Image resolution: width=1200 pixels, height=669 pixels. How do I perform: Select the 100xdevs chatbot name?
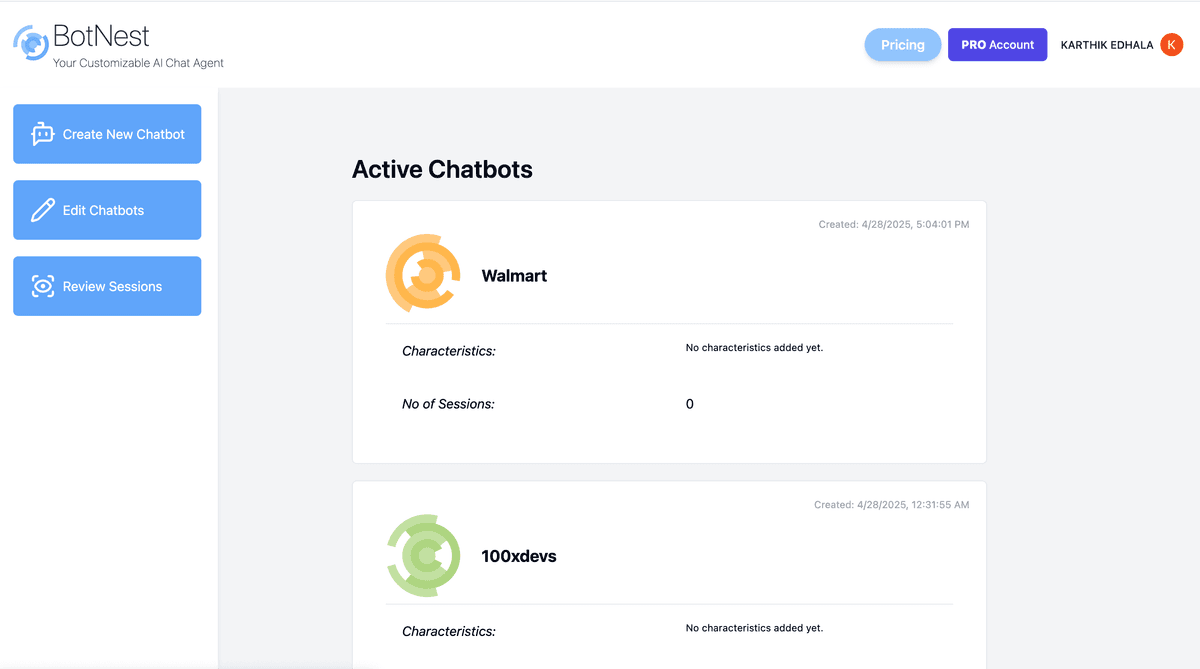pyautogui.click(x=519, y=556)
